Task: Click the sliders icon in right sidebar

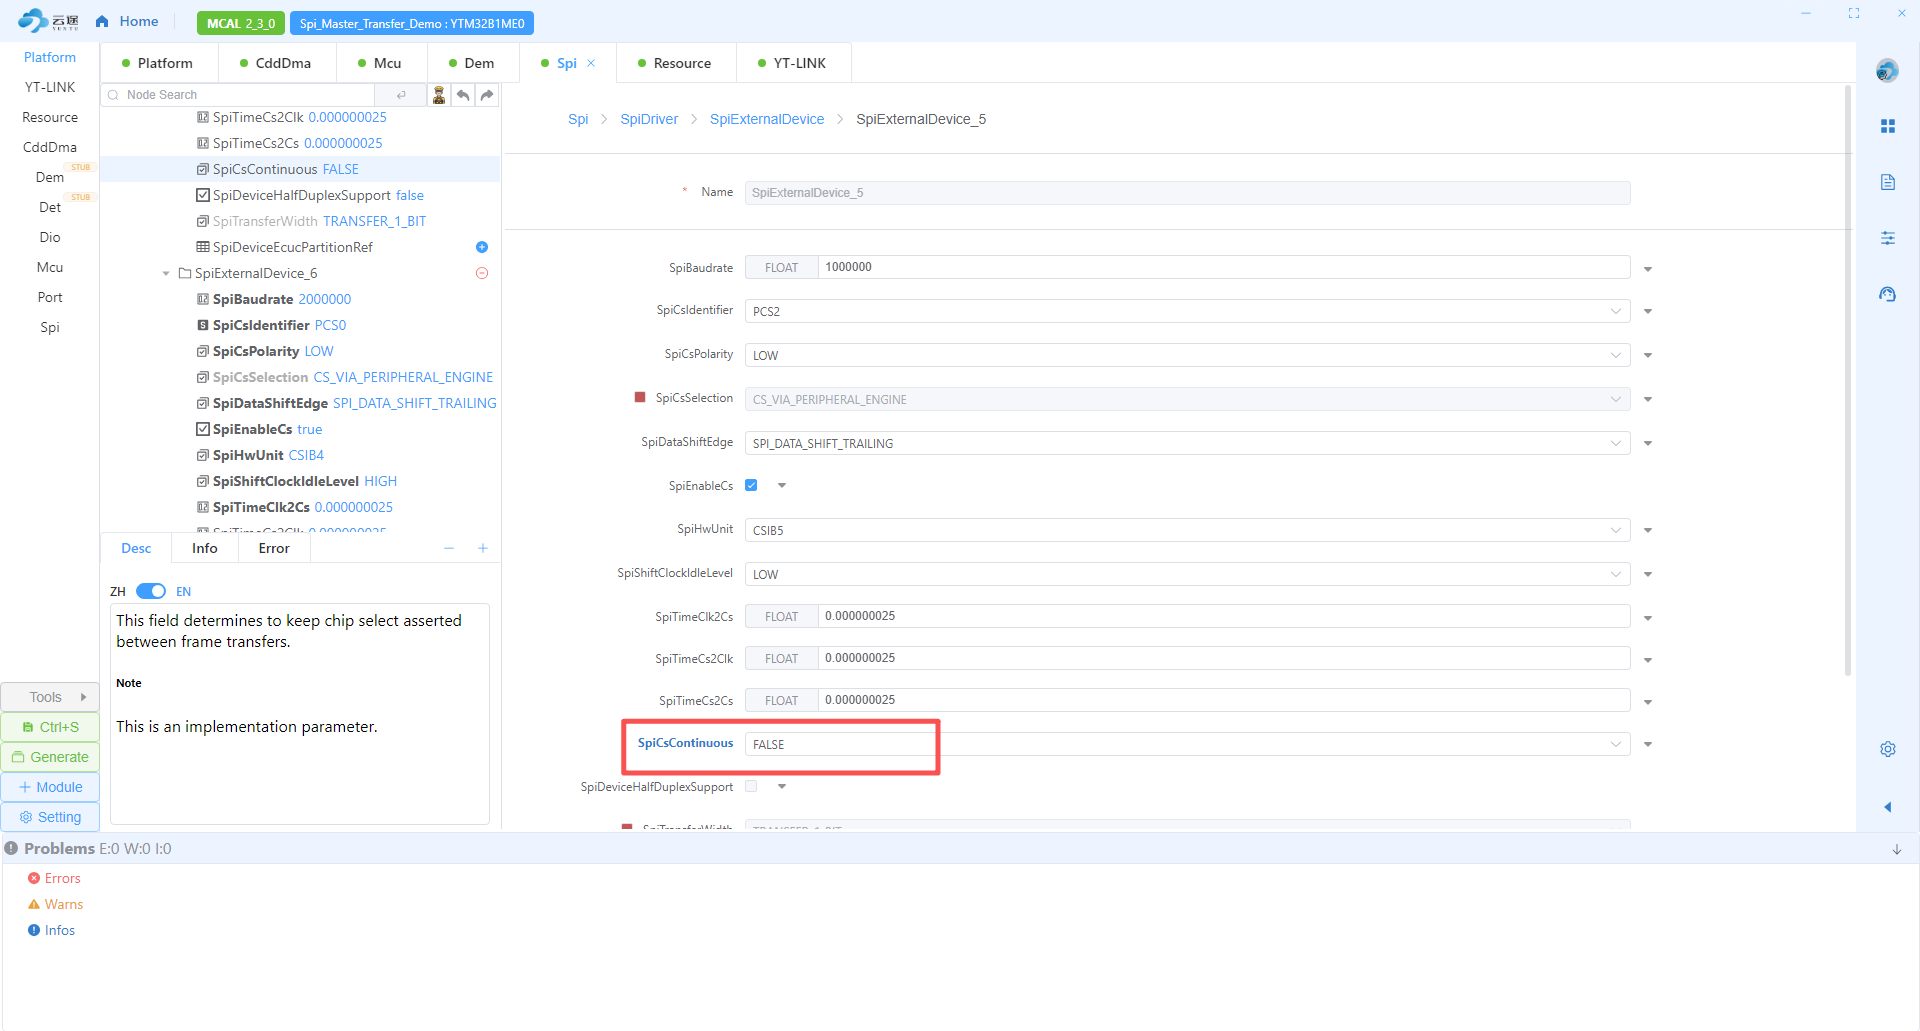Action: coord(1887,238)
